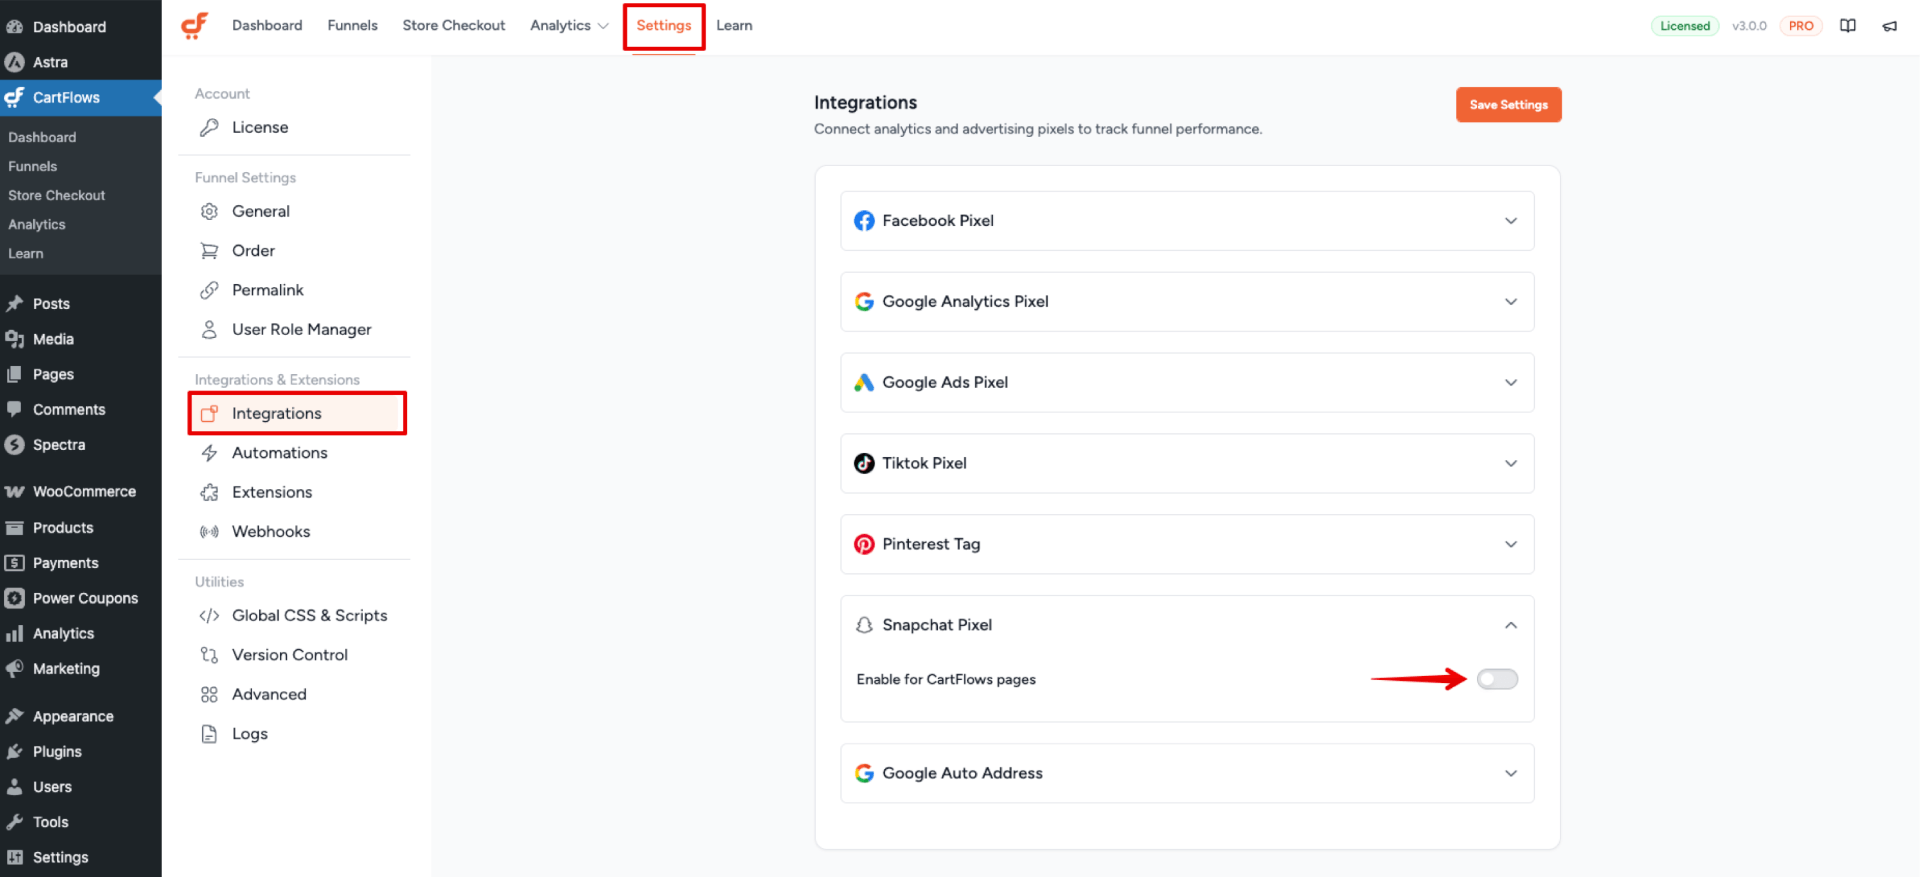Image resolution: width=1920 pixels, height=877 pixels.
Task: Click the Advanced grid icon
Action: (x=209, y=694)
